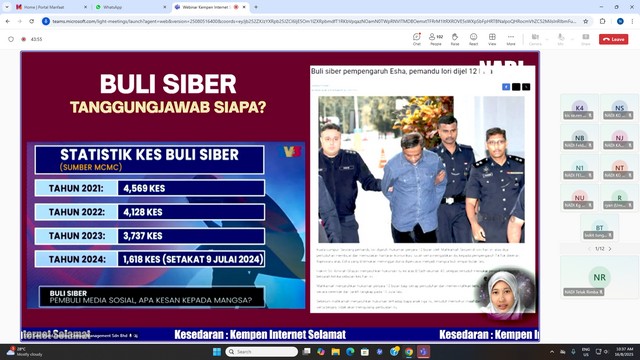Bookmark this page with the star icon

click(x=586, y=21)
